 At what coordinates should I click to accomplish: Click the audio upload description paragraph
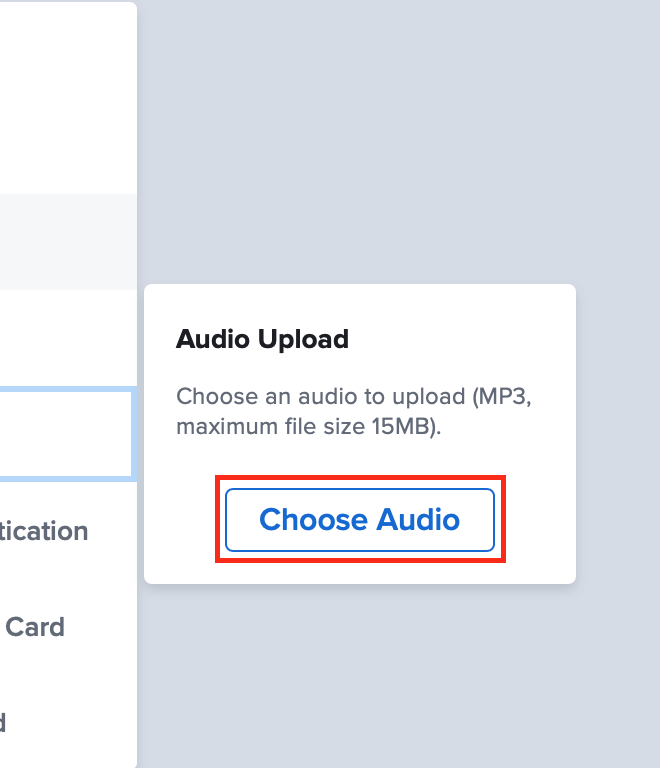[x=354, y=411]
